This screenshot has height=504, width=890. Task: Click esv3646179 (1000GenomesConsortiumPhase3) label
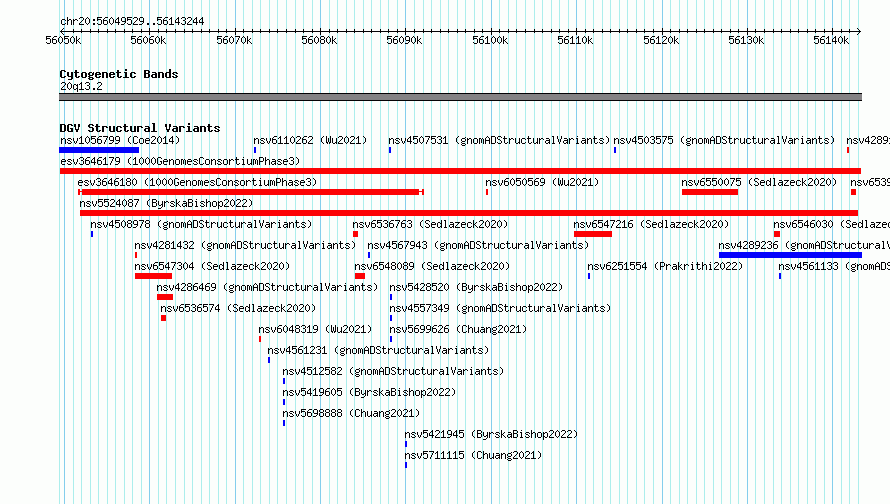point(180,161)
